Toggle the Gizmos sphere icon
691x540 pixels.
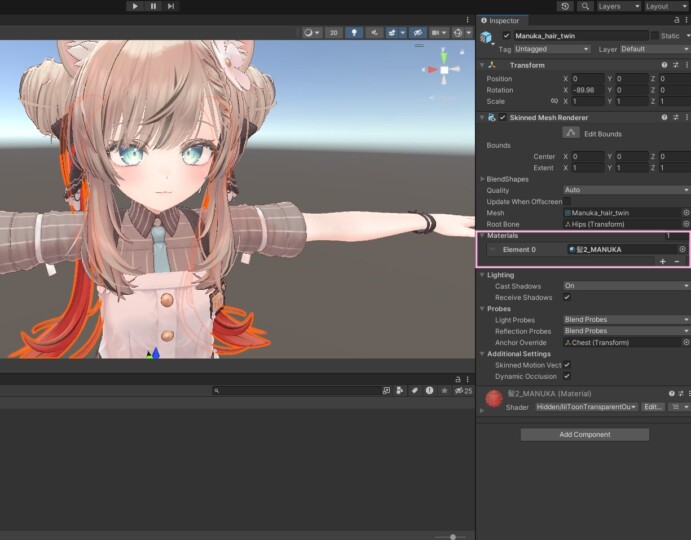pyautogui.click(x=458, y=33)
